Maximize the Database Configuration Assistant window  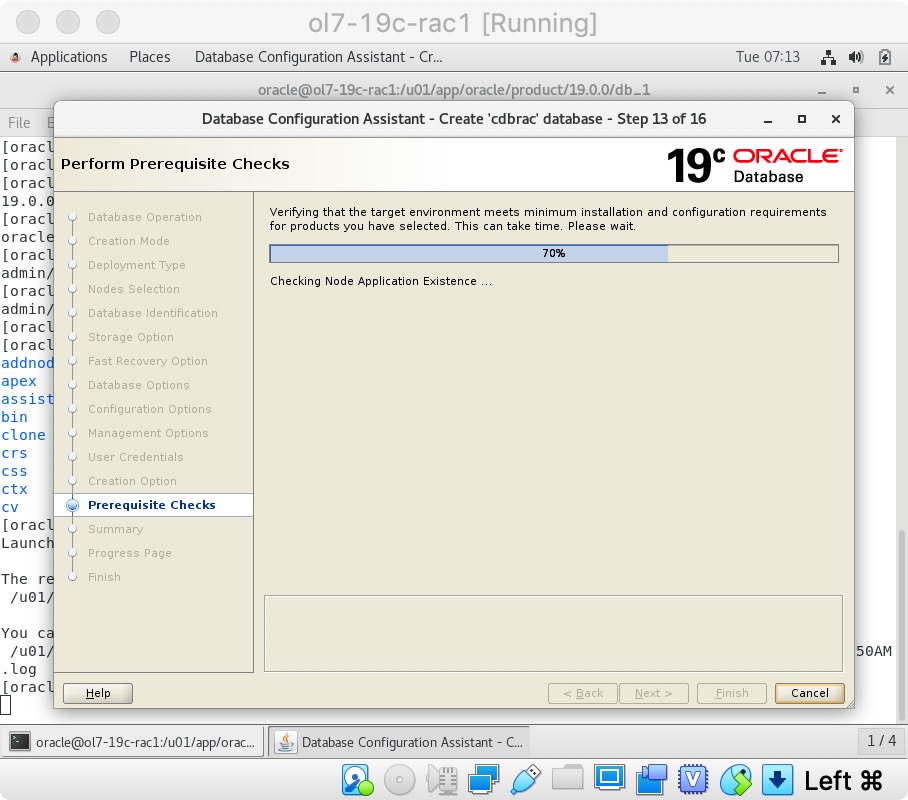coord(801,119)
